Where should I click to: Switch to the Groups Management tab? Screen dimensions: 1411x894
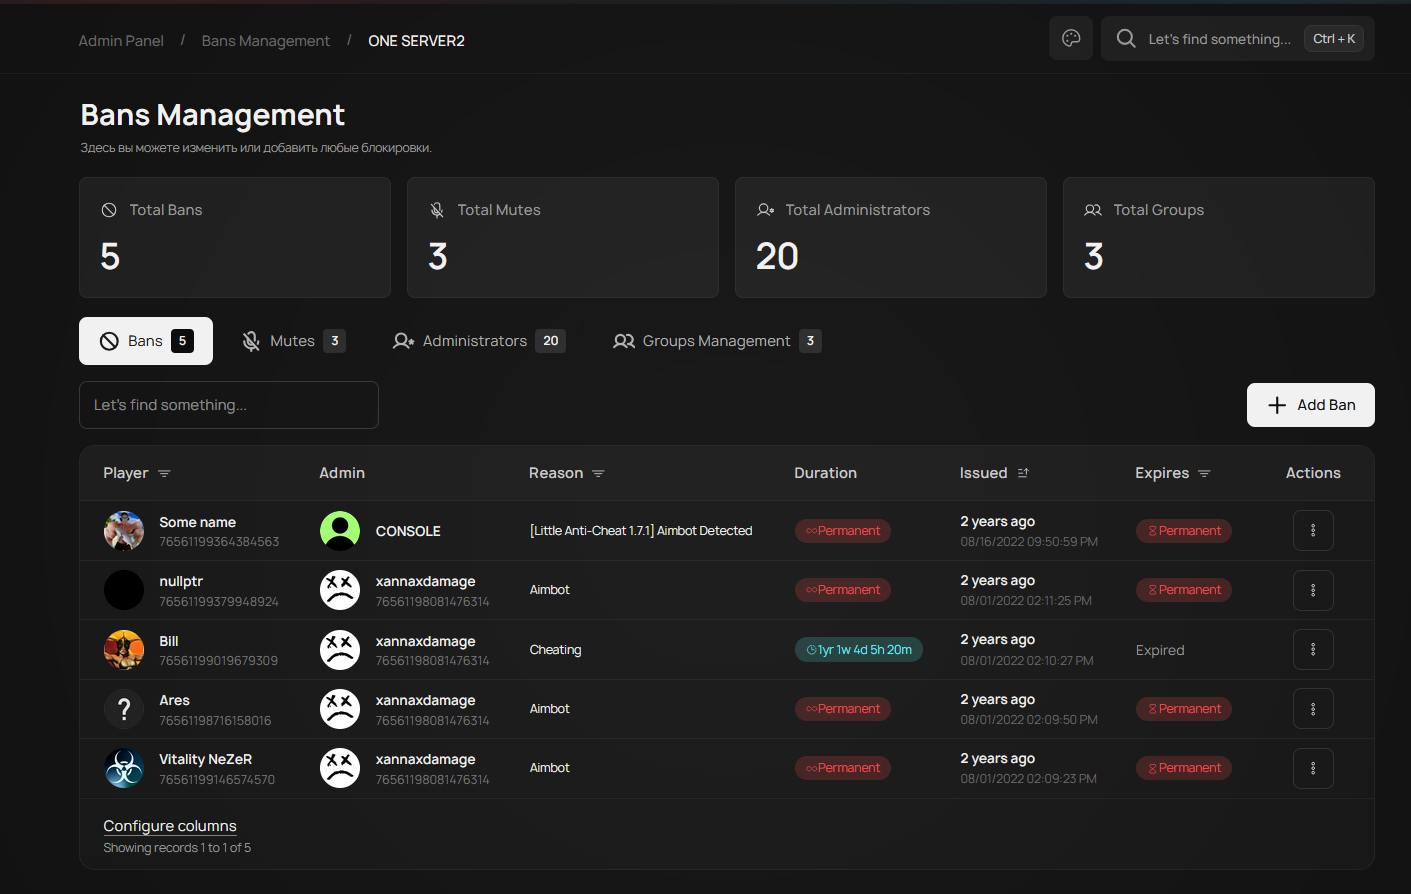click(x=716, y=340)
